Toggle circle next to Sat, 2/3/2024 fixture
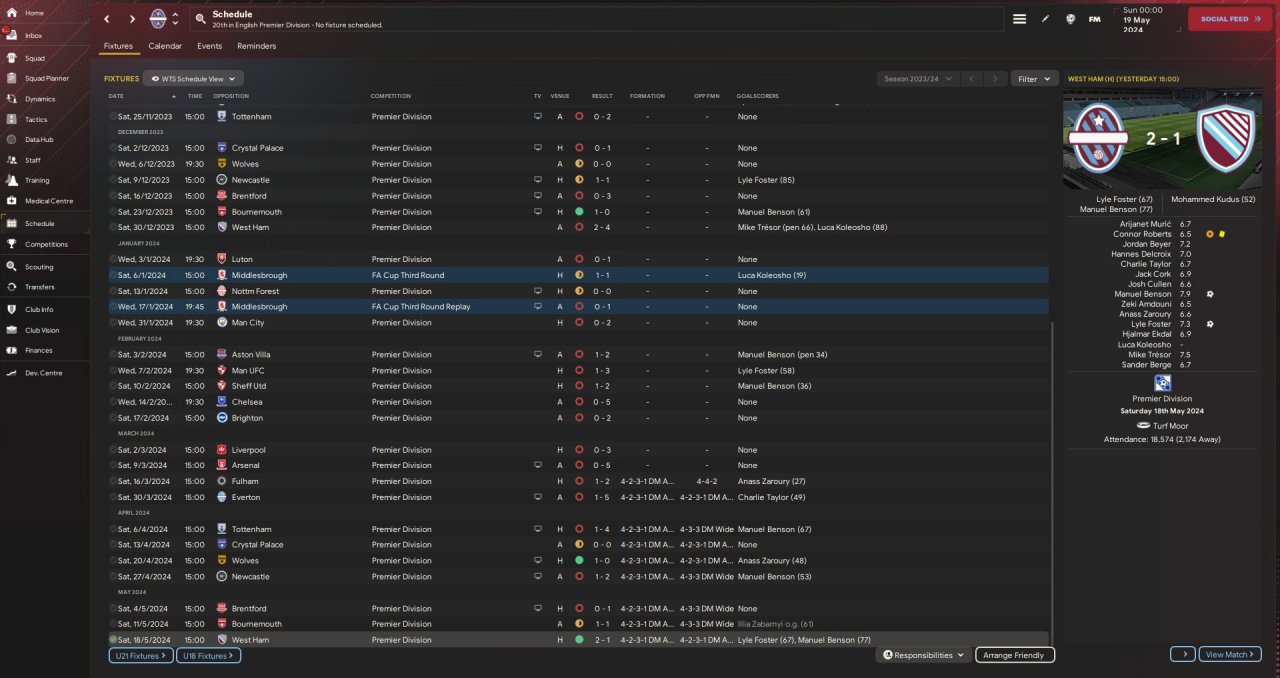Viewport: 1280px width, 678px height. pyautogui.click(x=113, y=450)
